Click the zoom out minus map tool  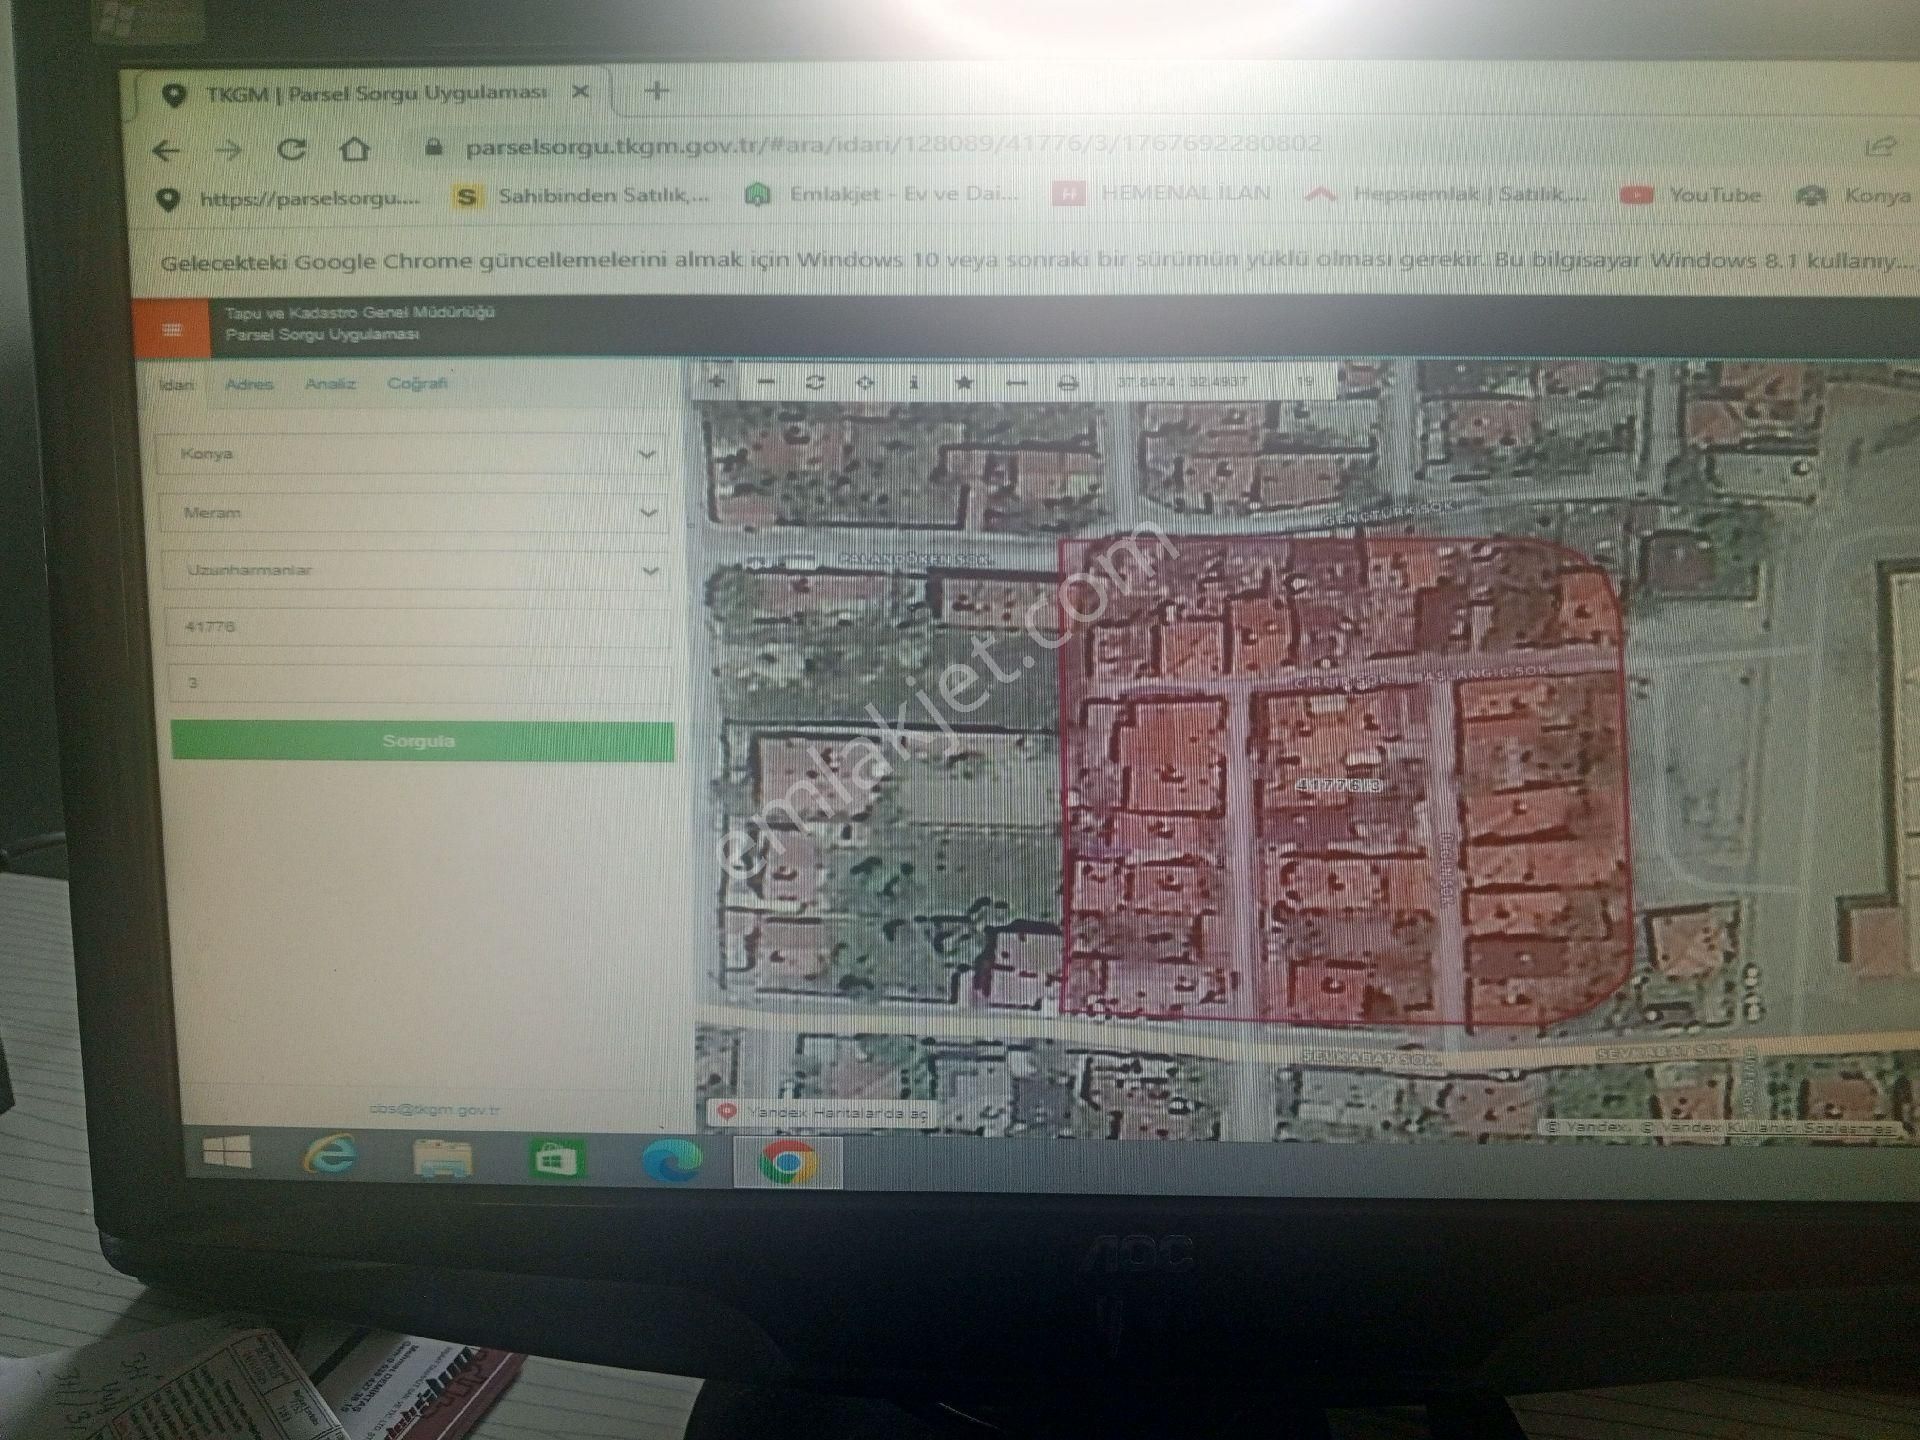pyautogui.click(x=766, y=382)
